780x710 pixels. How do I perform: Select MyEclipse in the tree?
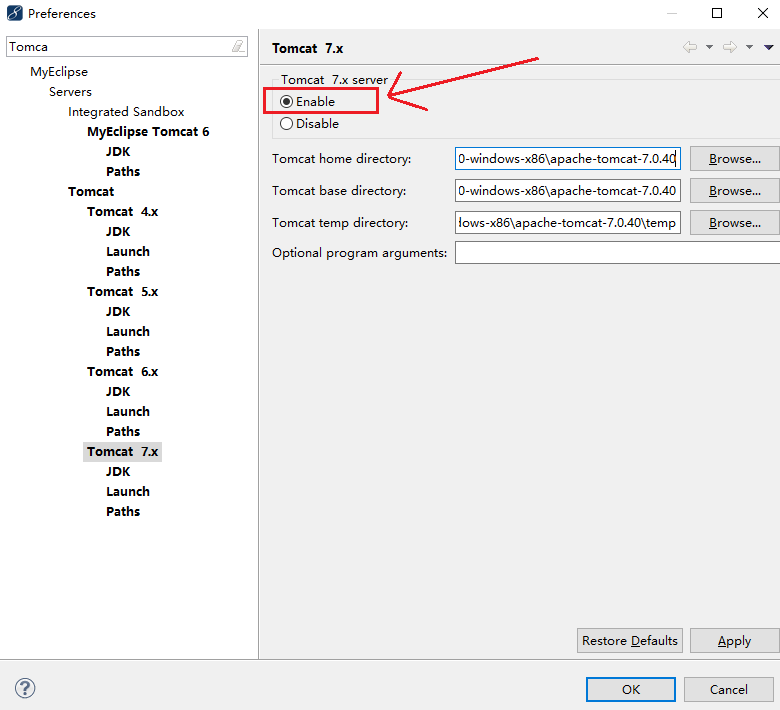point(59,72)
